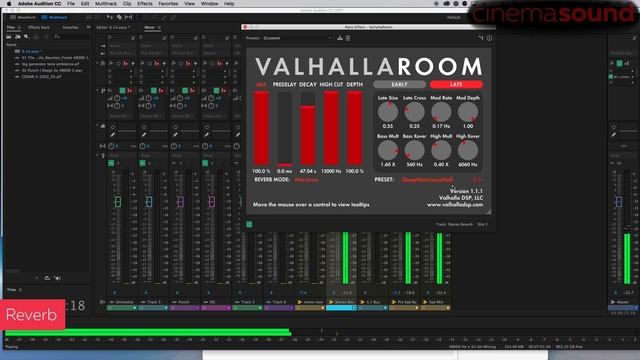Select the Razor tool in the toolbar
This screenshot has width=640, height=360.
click(119, 17)
